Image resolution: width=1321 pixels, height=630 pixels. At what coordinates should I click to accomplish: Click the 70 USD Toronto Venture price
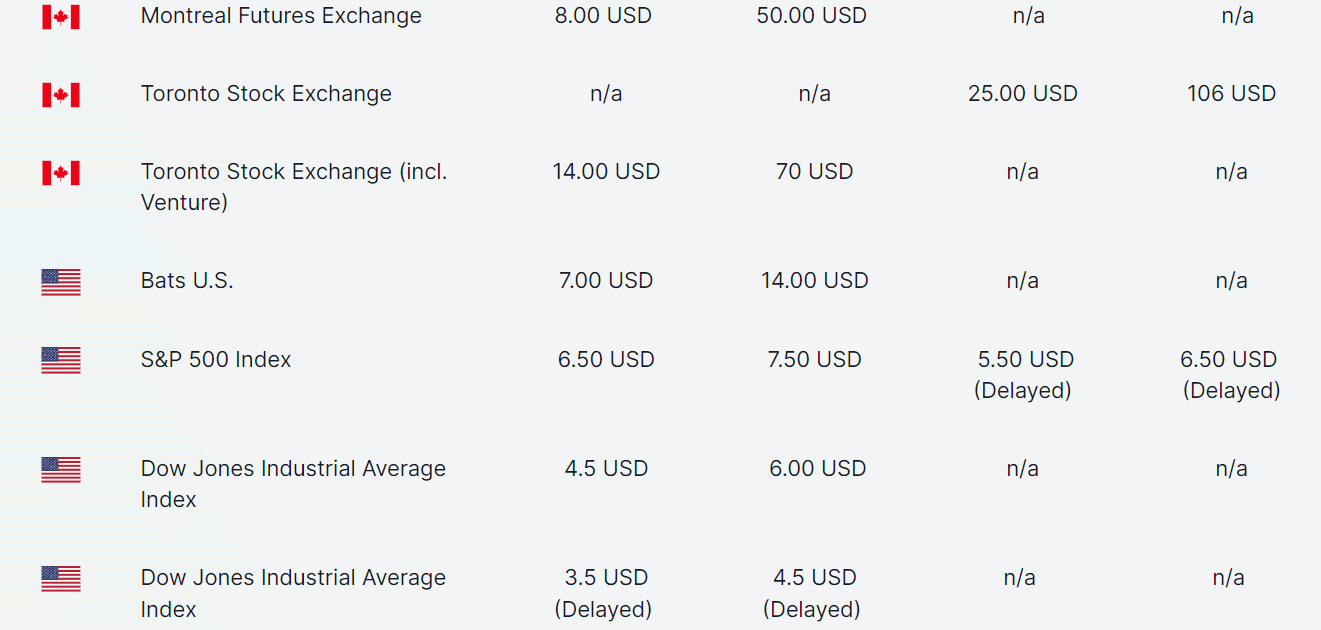click(814, 172)
